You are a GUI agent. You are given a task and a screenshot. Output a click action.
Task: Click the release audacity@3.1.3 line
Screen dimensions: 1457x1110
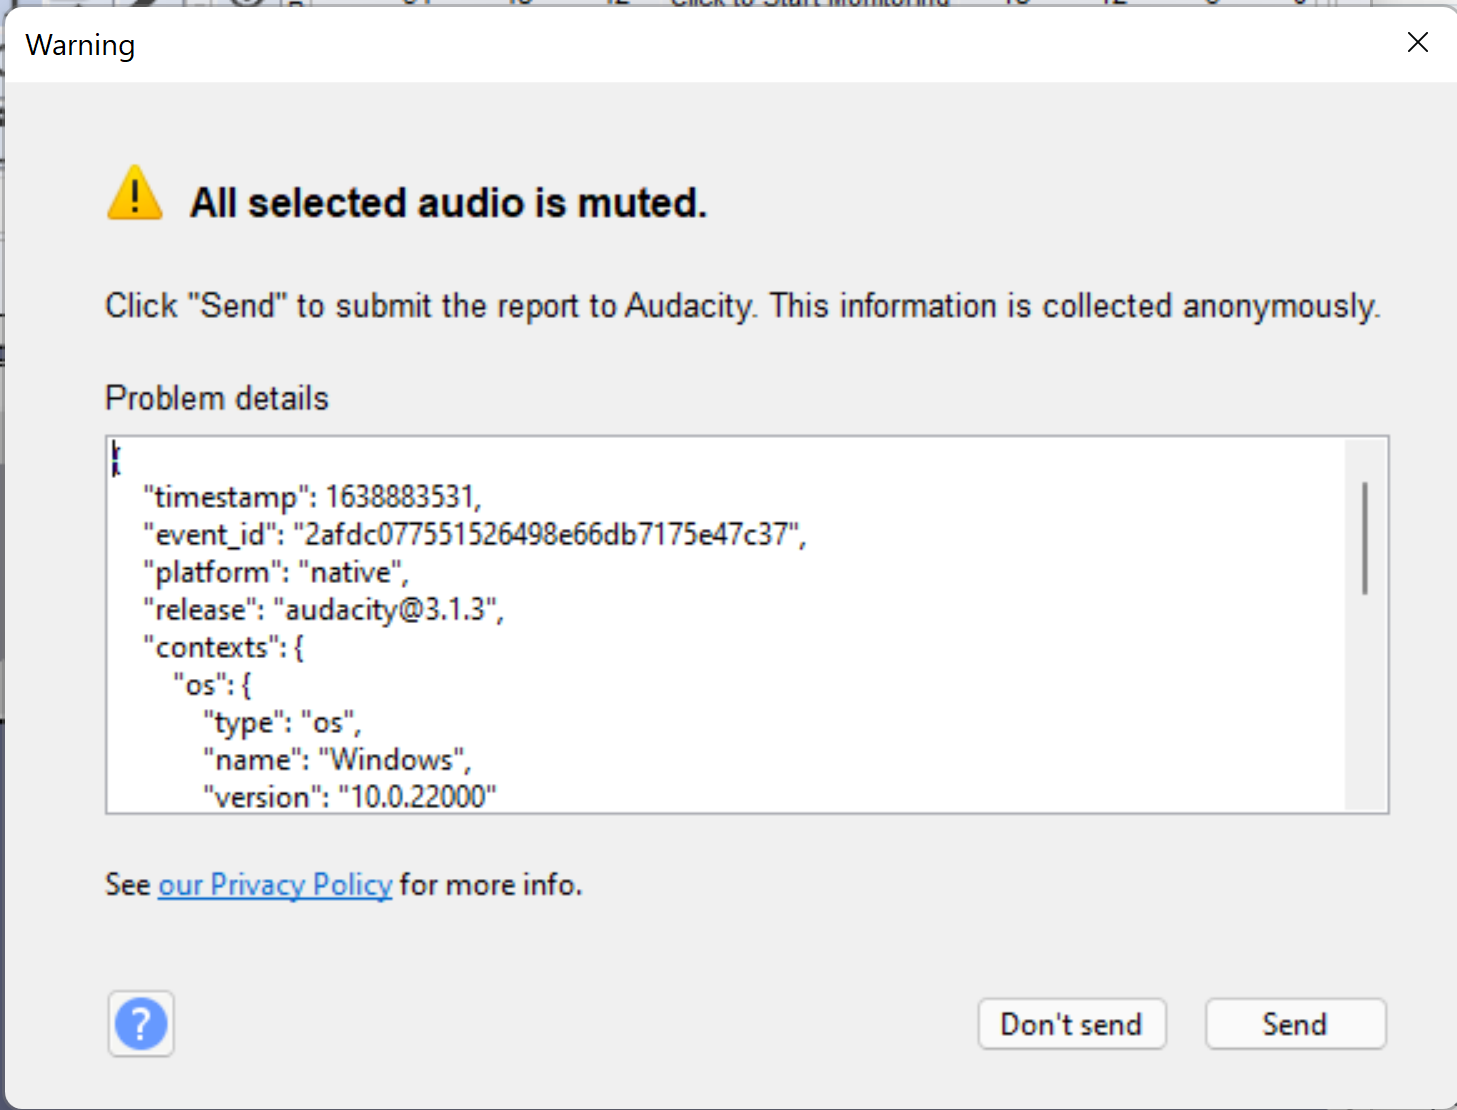(x=324, y=609)
